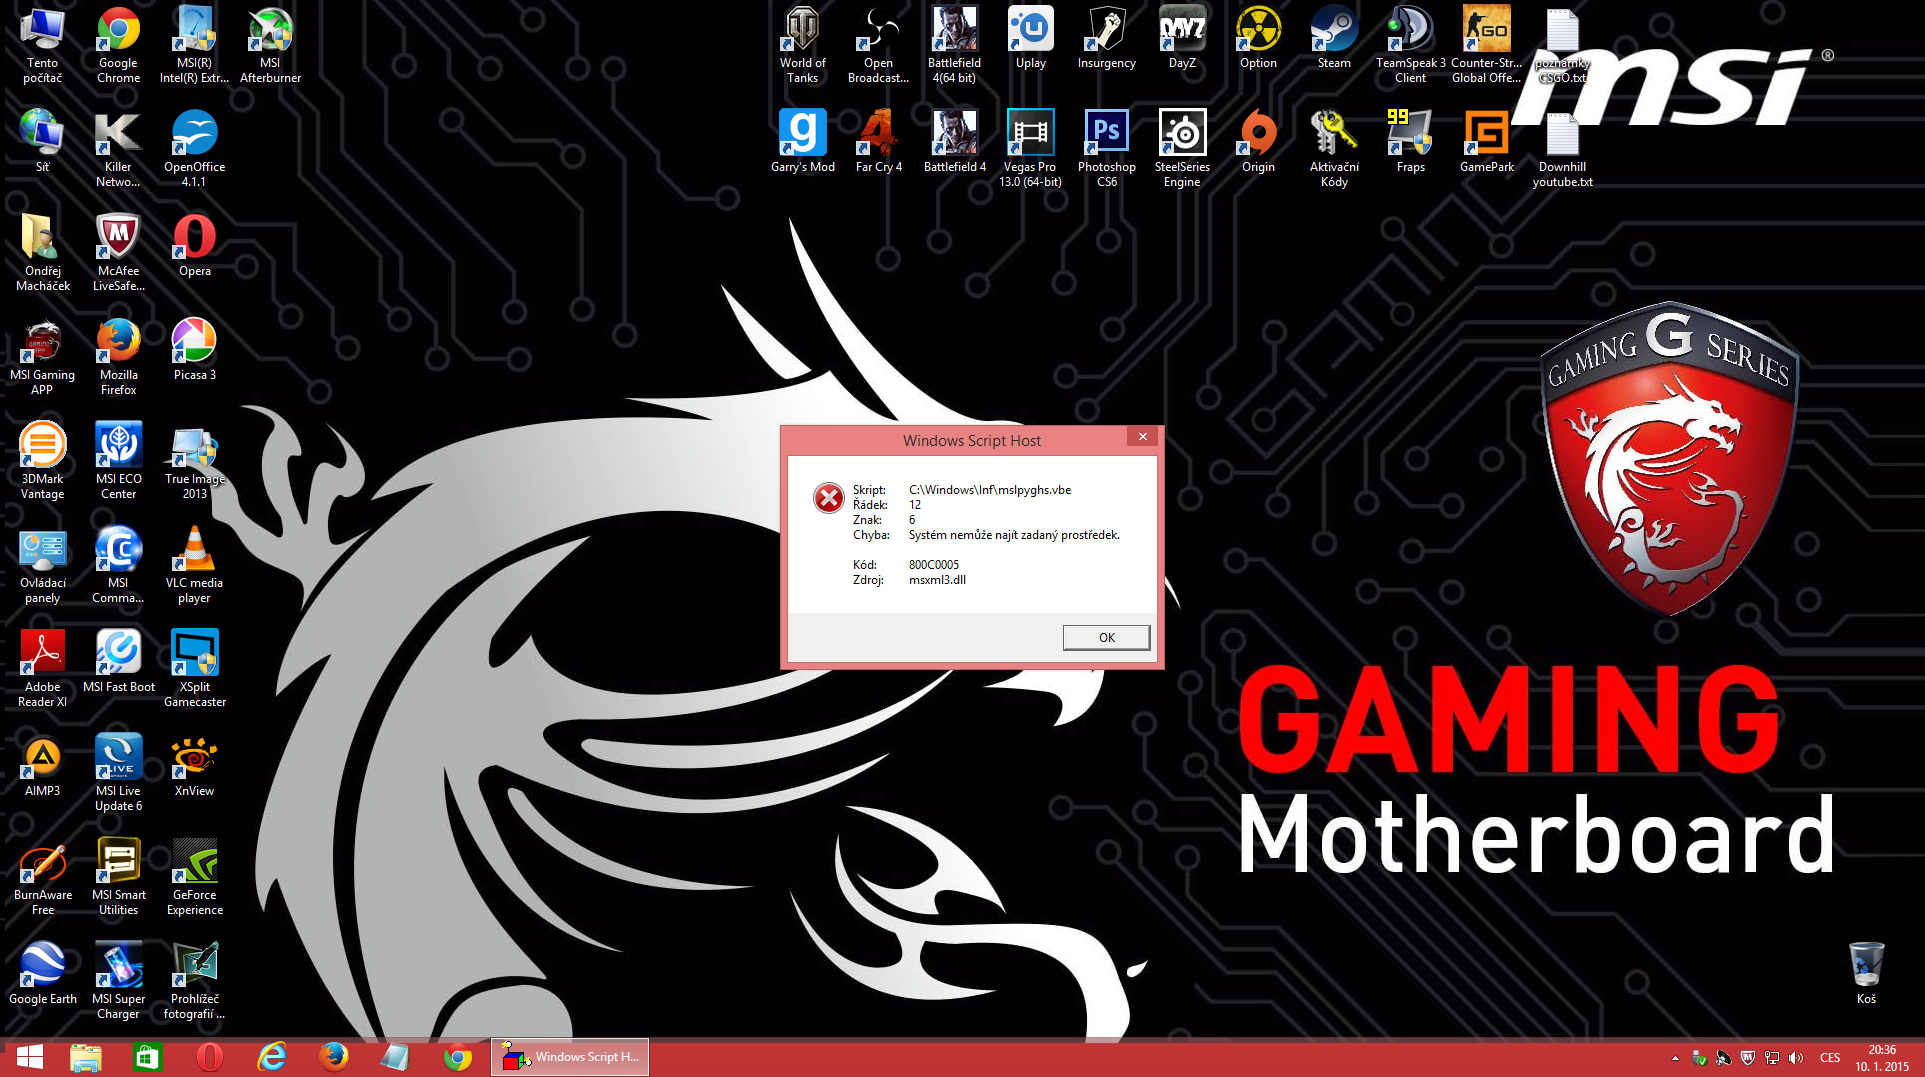
Task: Switch the CES keyboard language indicator
Action: click(x=1830, y=1058)
